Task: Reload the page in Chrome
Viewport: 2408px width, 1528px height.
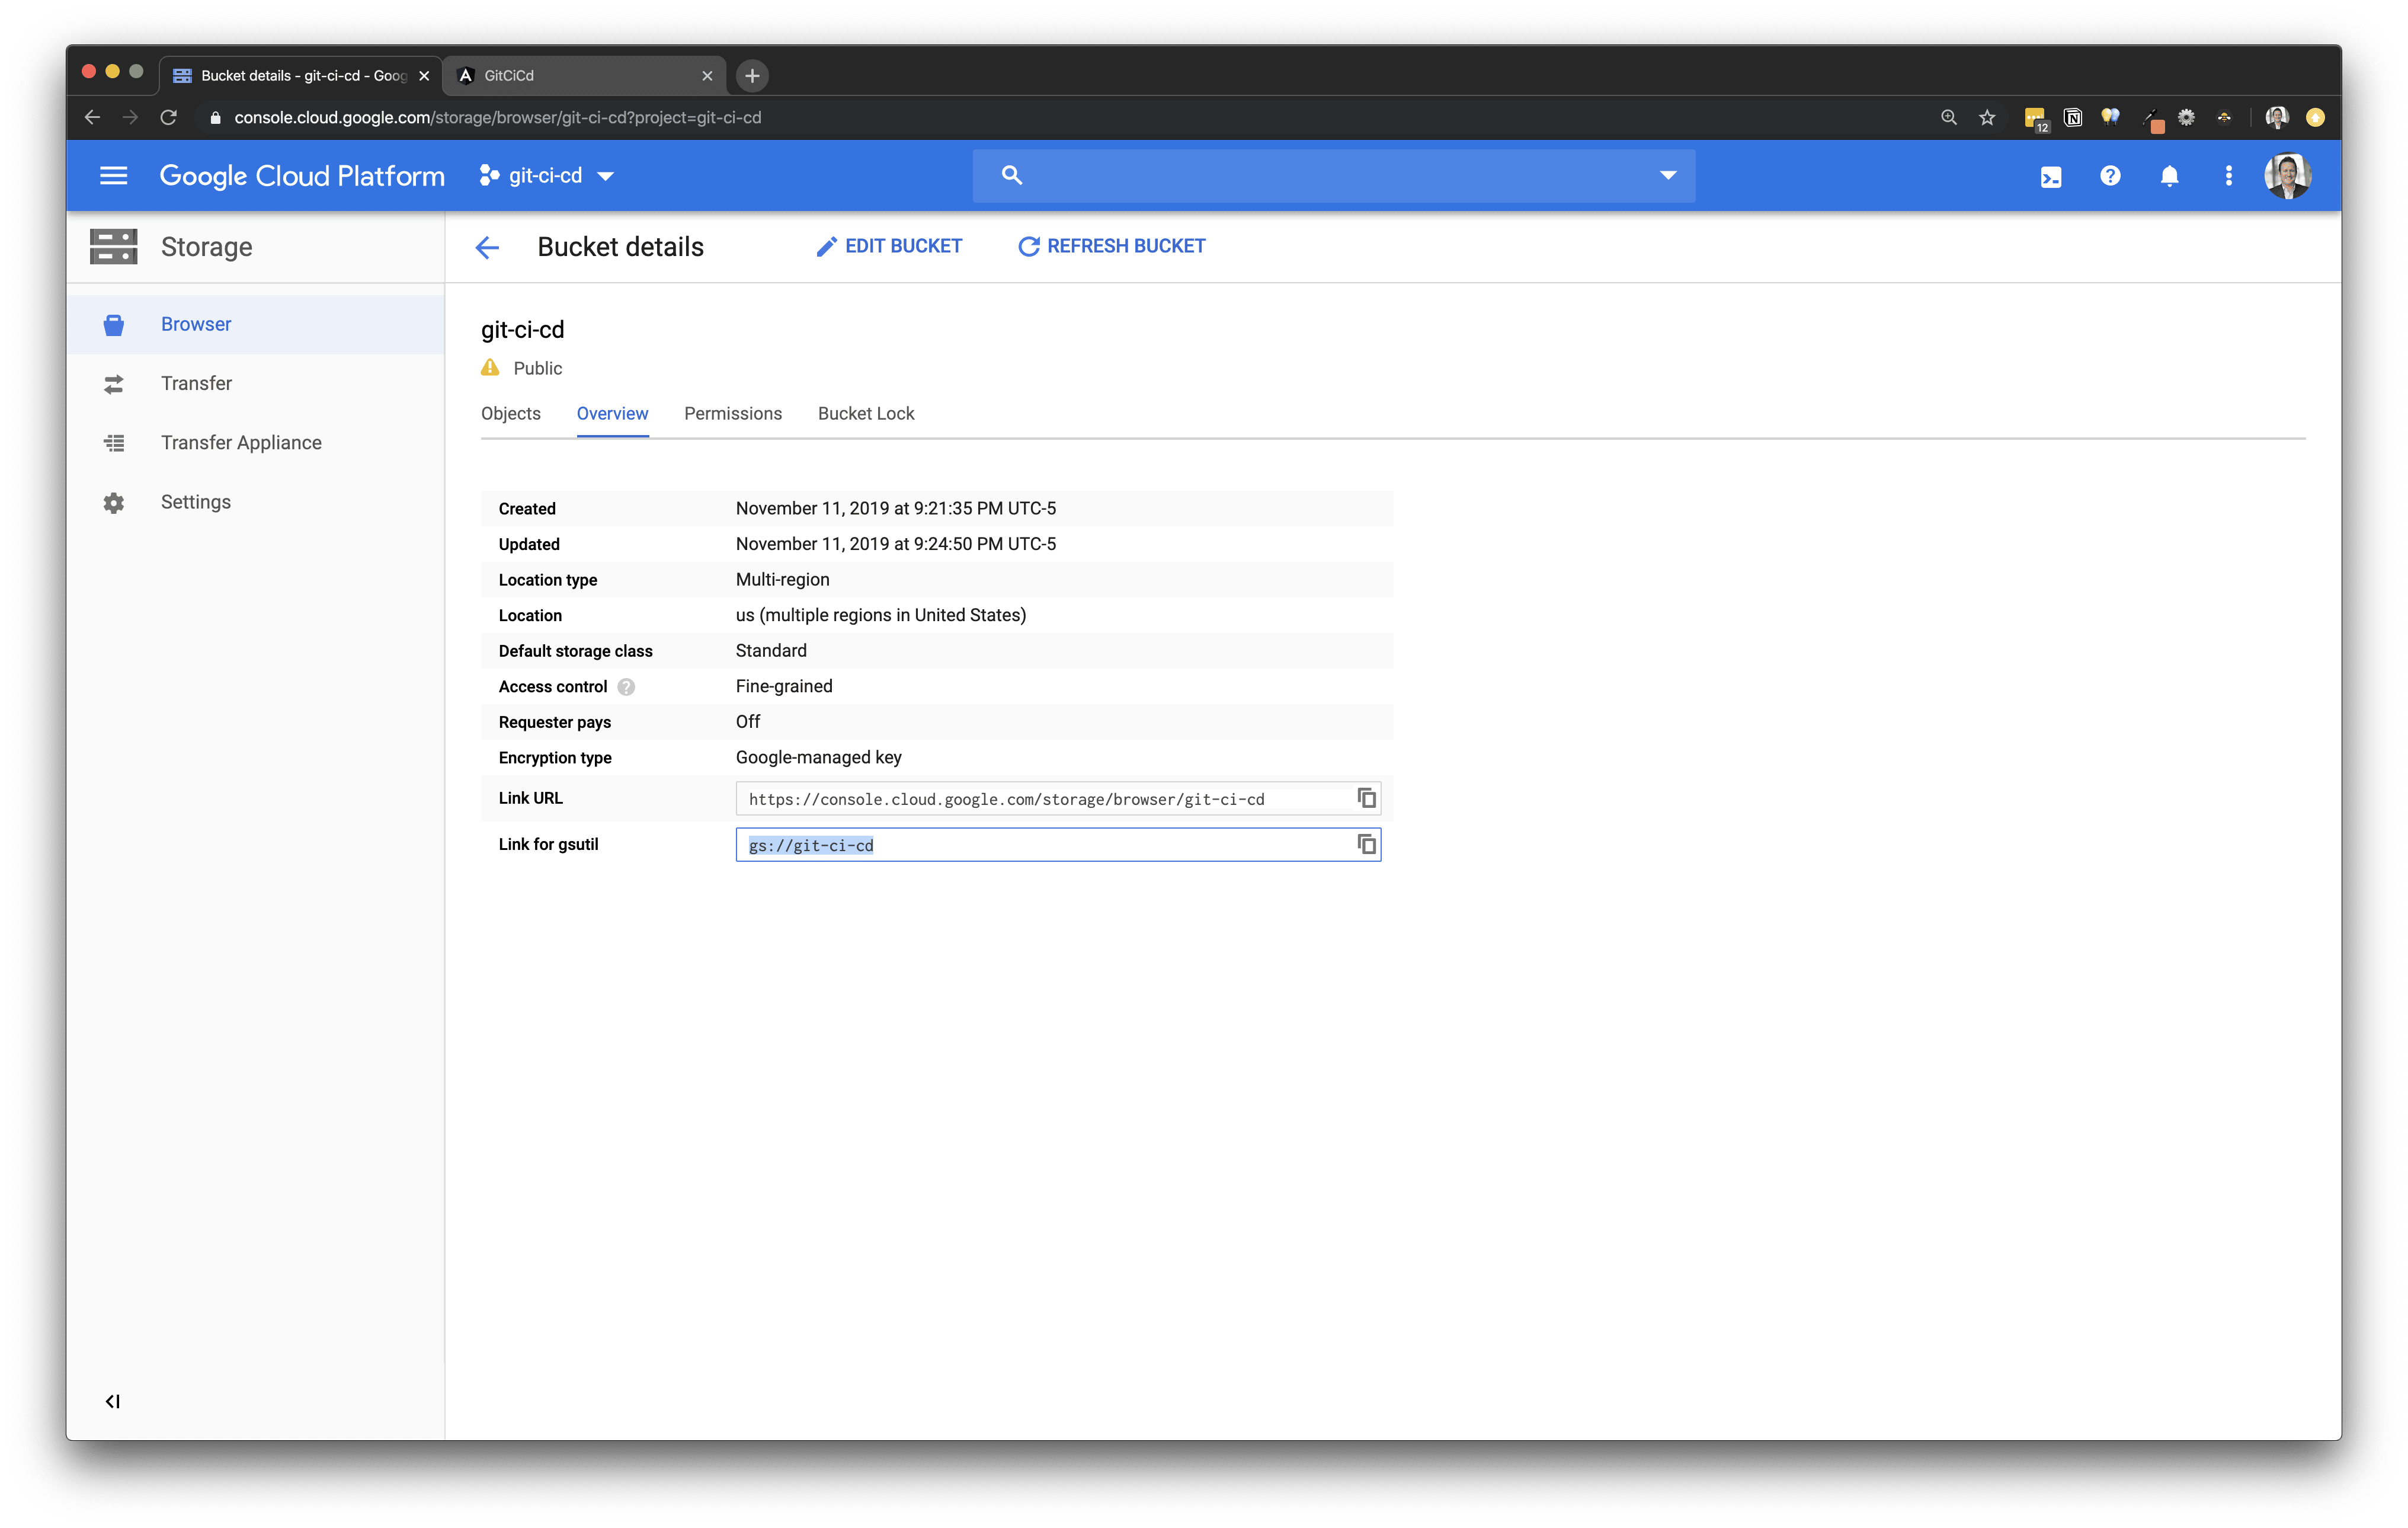Action: [169, 118]
